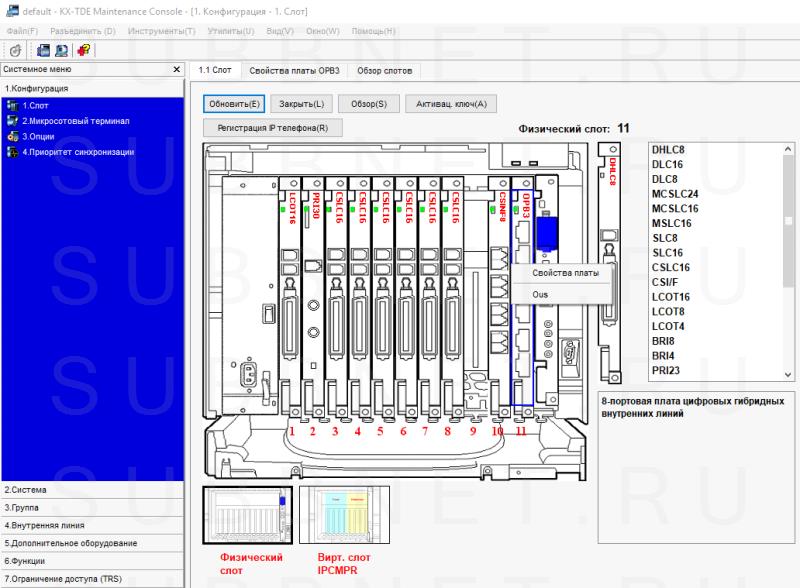Viewport: 800px width, 588px height.
Task: Choose 'Свойства платы' in the context menu
Action: coord(566,272)
